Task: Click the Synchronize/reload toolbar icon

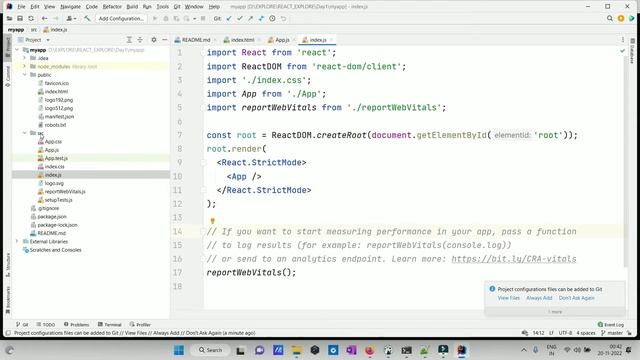Action: click(31, 18)
